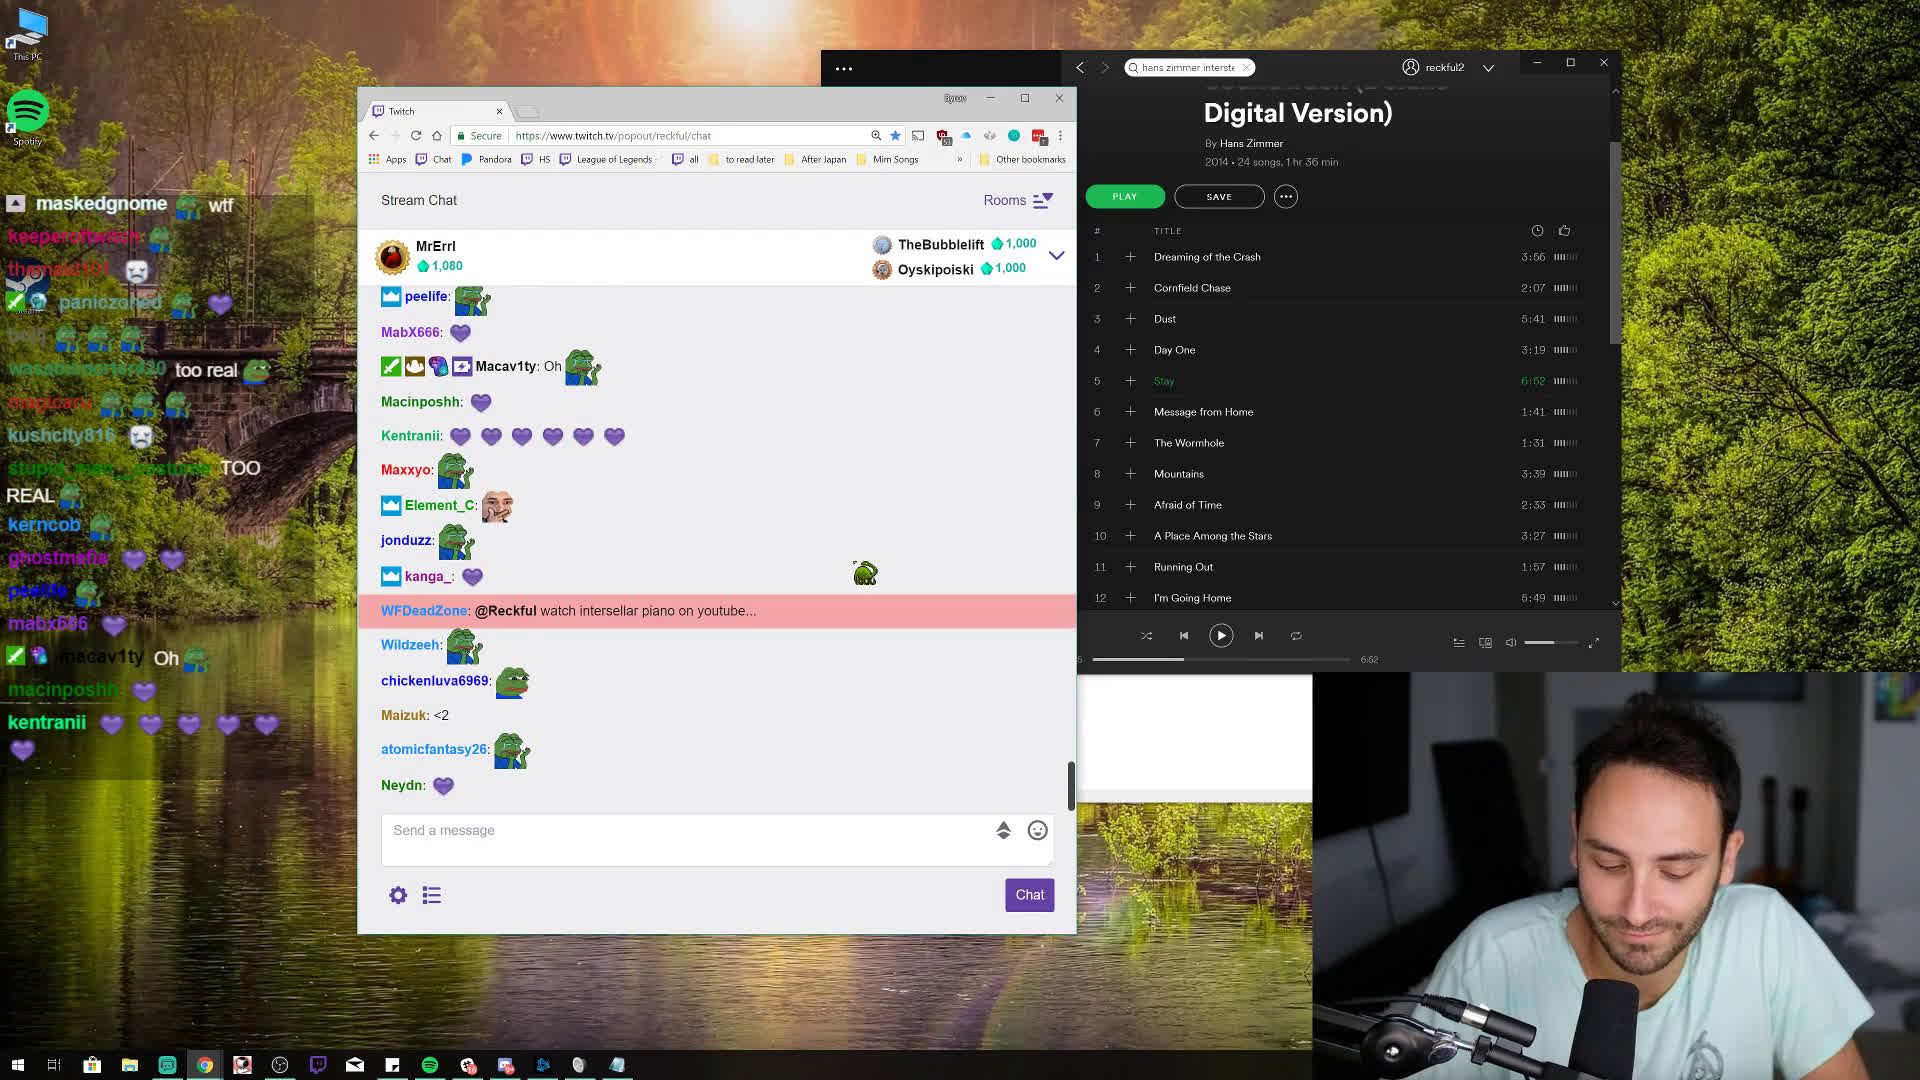Click the volume speaker icon in Spotify

pyautogui.click(x=1511, y=643)
